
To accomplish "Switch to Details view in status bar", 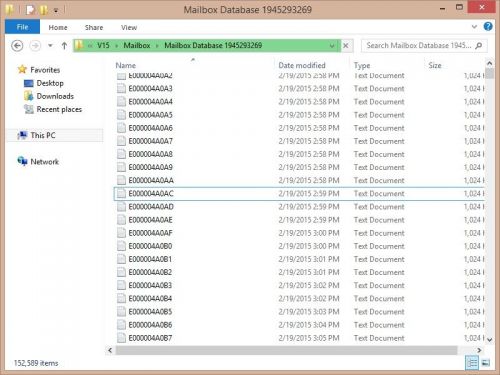I will [472, 363].
